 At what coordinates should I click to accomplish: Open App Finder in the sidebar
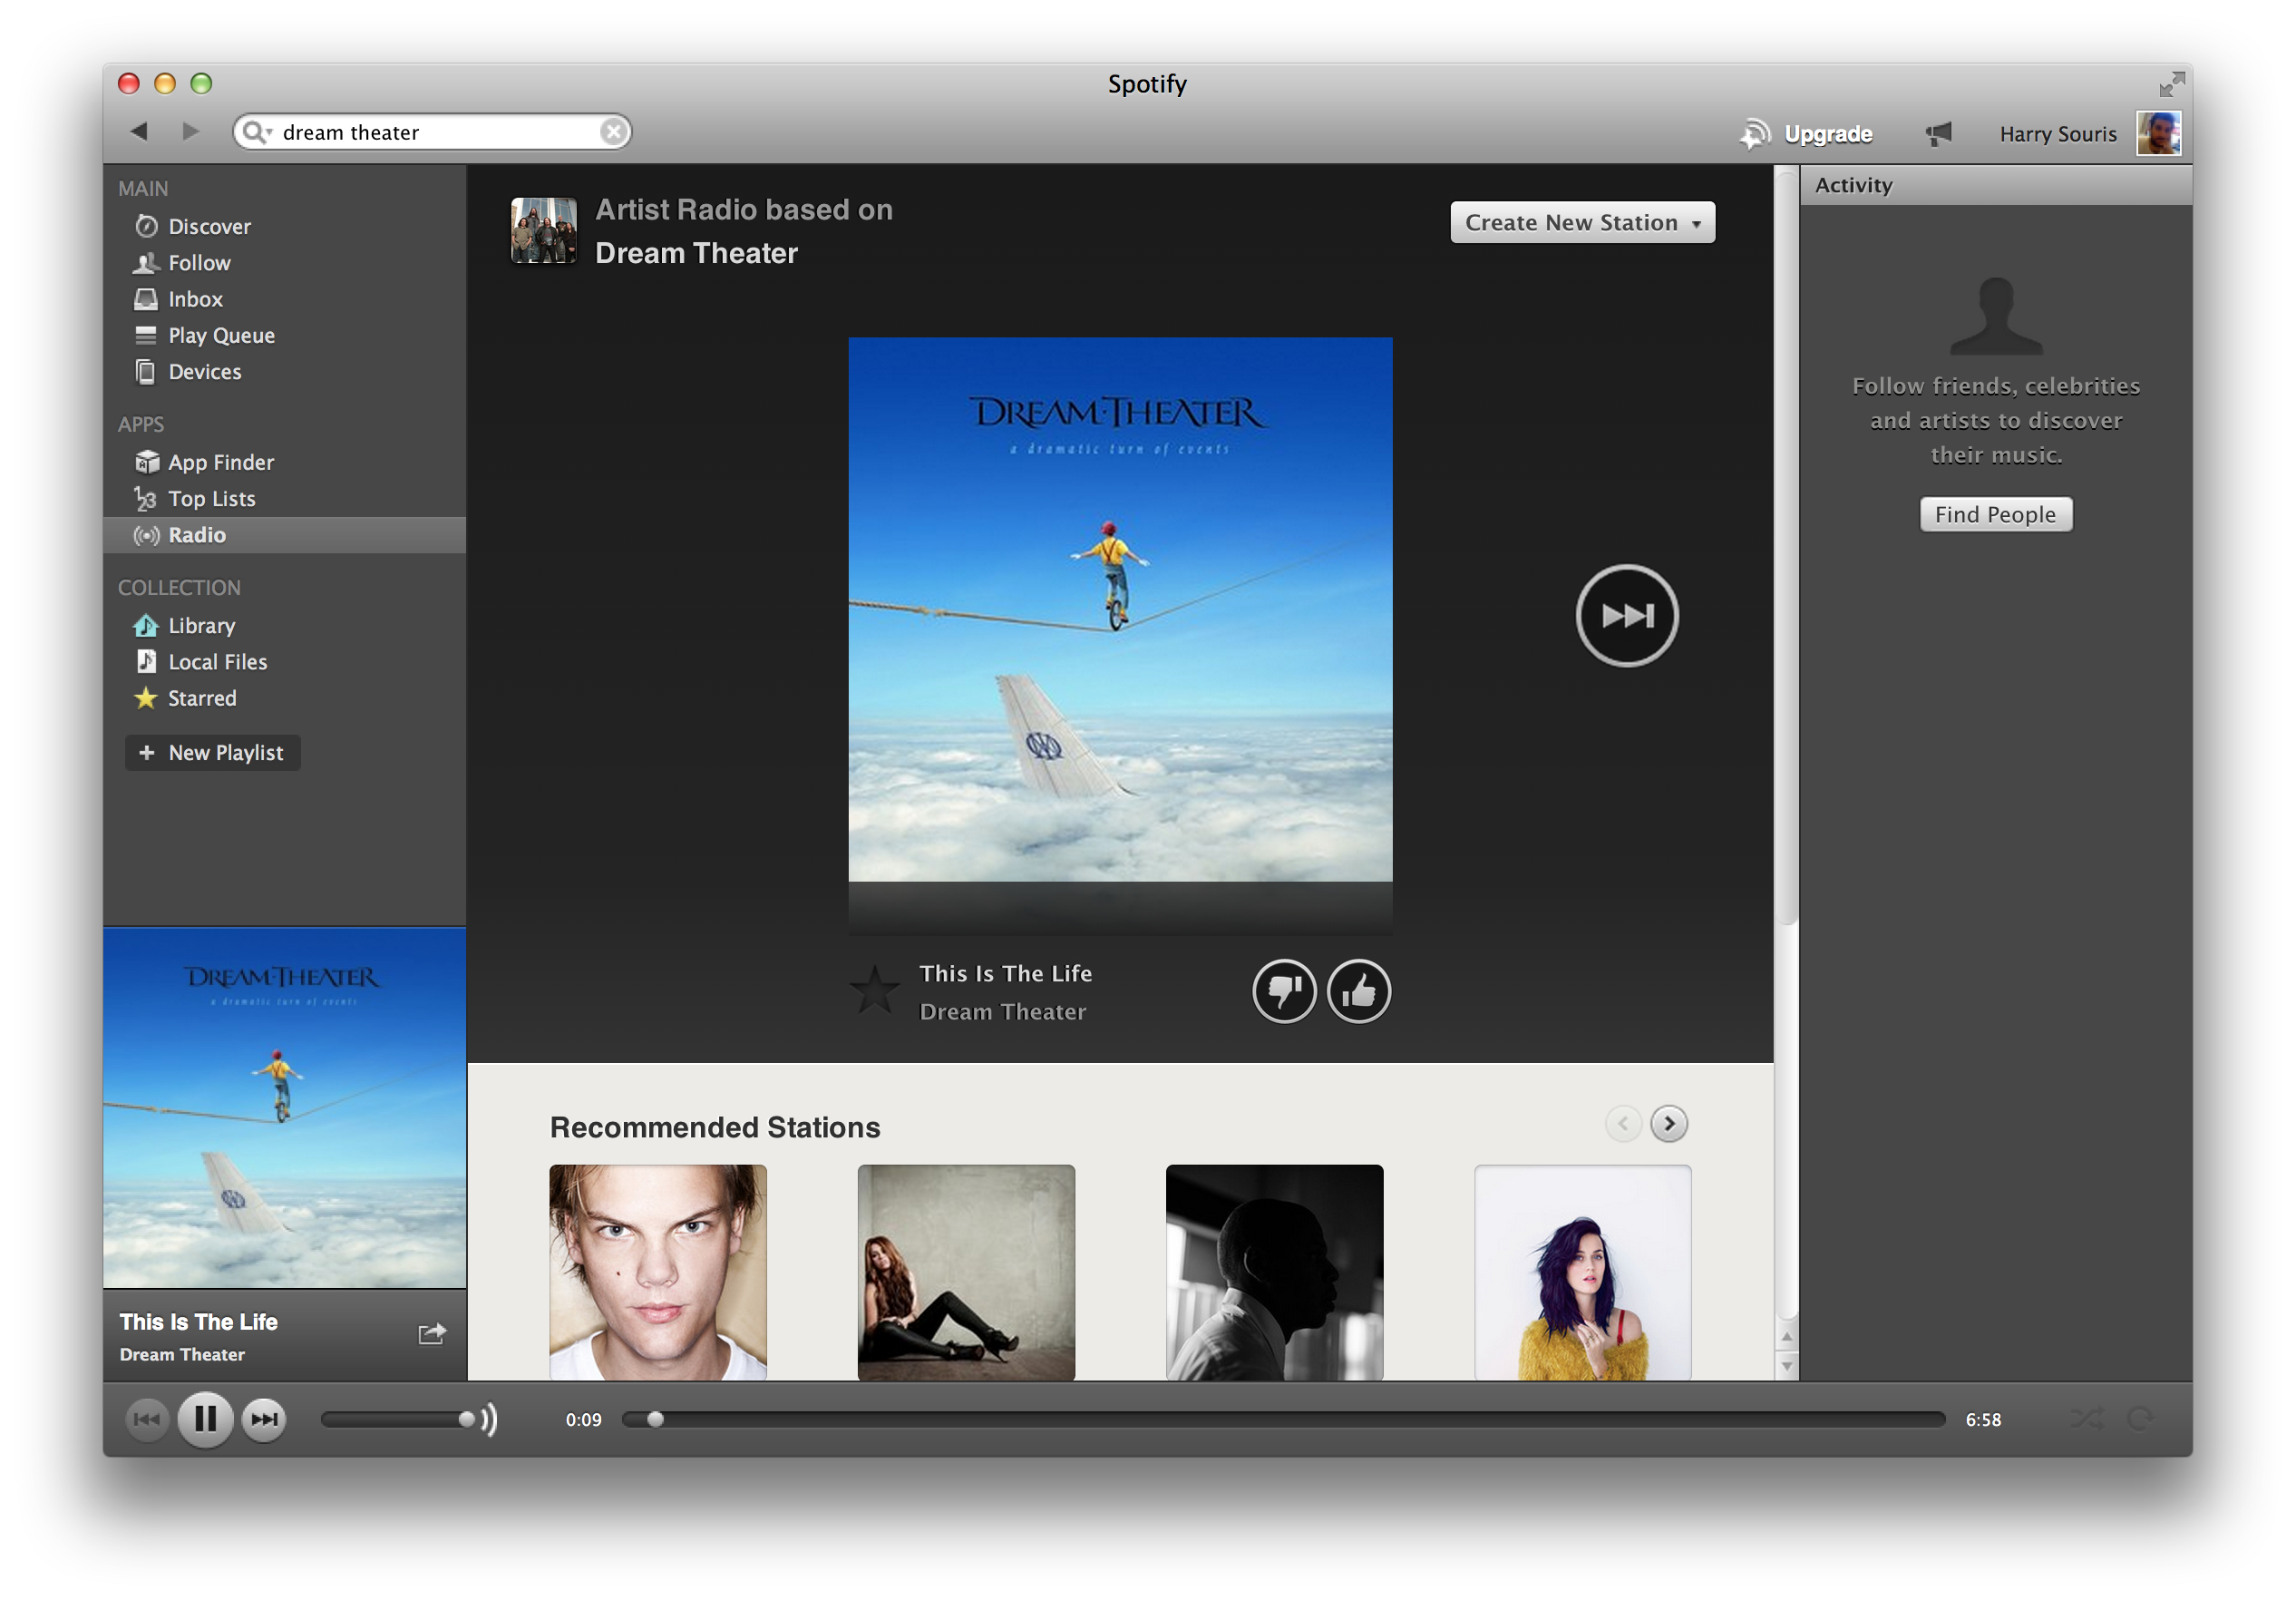[x=284, y=462]
